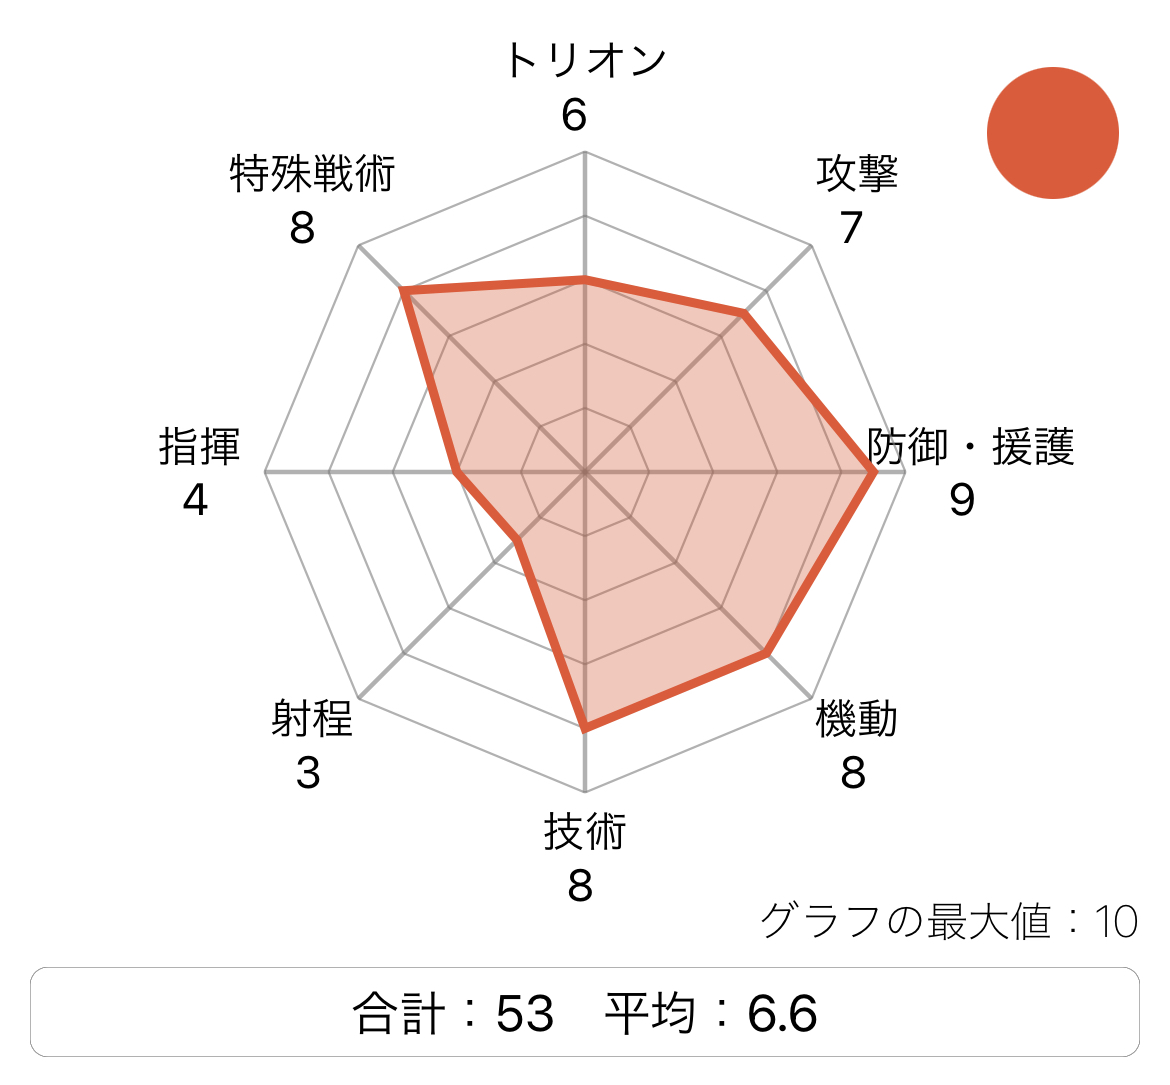Select the 防御・援護 value 9
This screenshot has height=1085, width=1170.
coord(961,500)
